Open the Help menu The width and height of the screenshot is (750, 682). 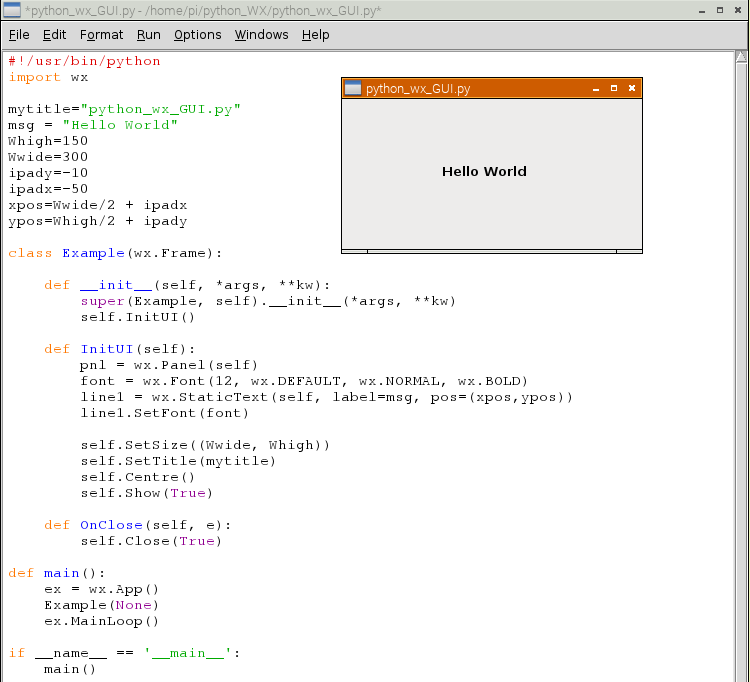coord(315,34)
